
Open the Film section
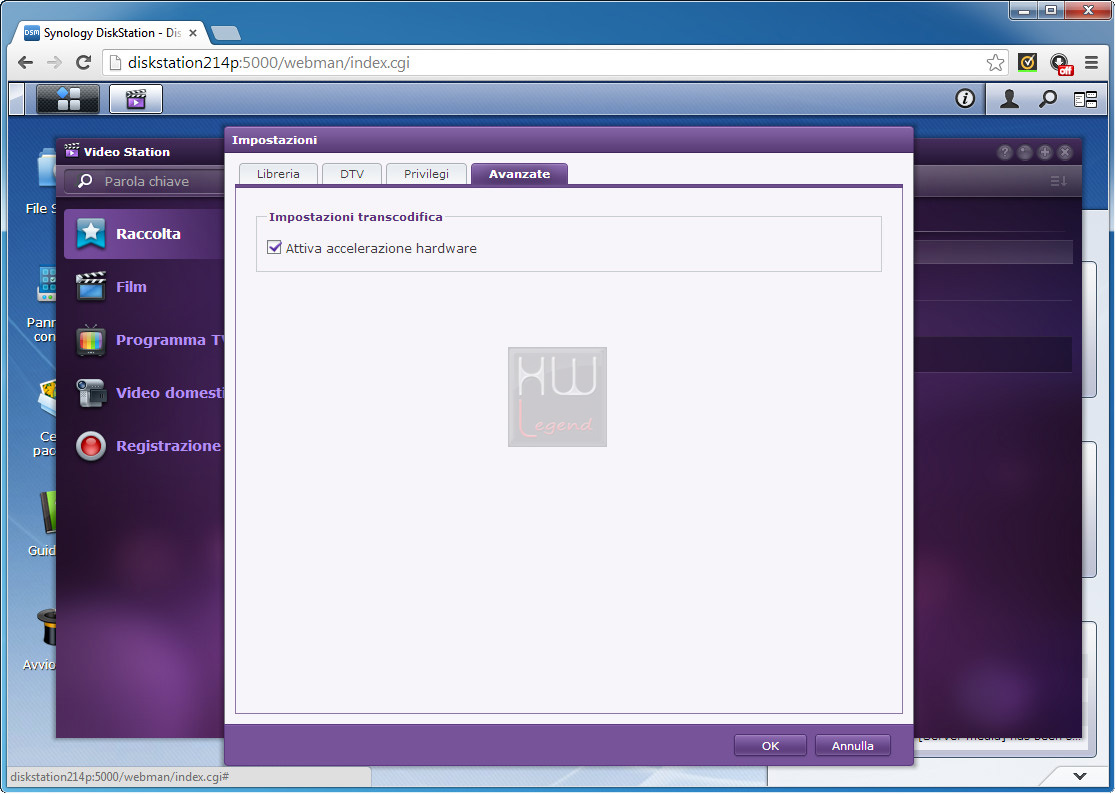pyautogui.click(x=144, y=286)
